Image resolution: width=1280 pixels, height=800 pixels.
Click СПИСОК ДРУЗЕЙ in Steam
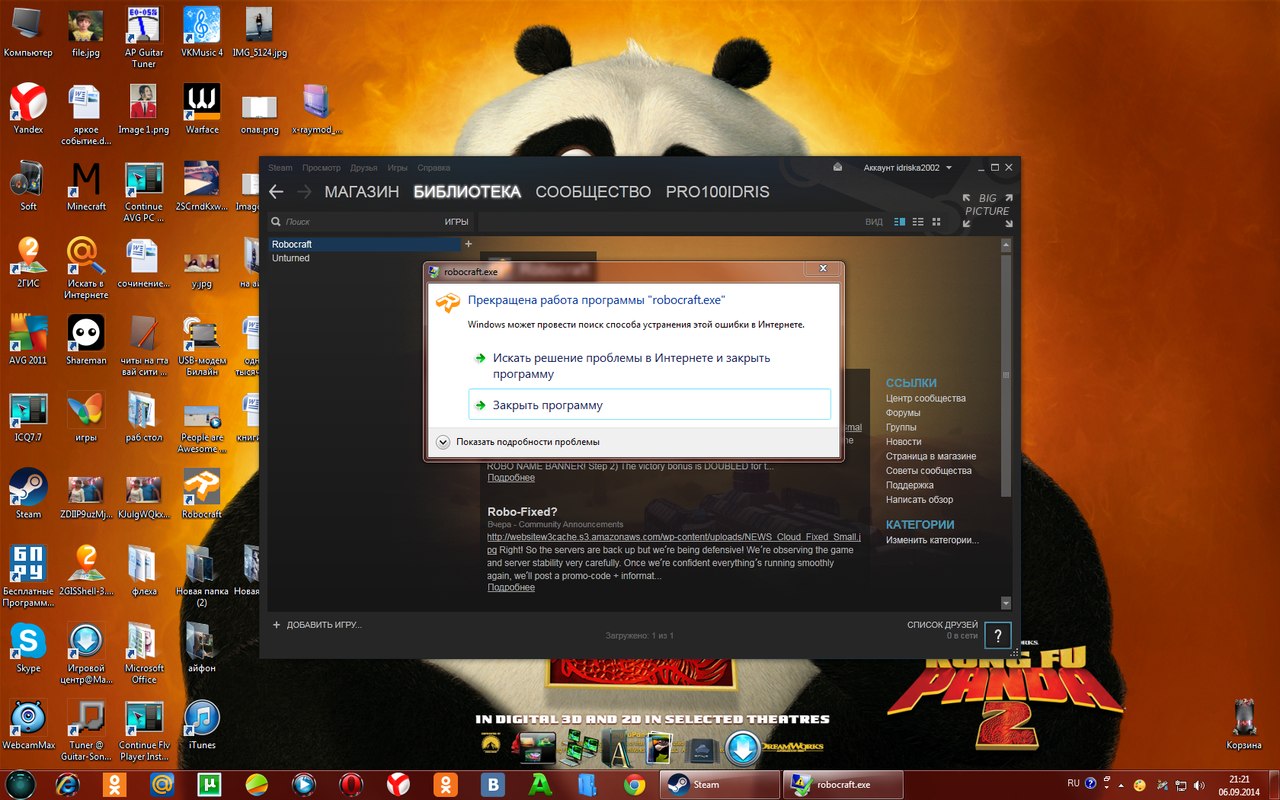(942, 625)
